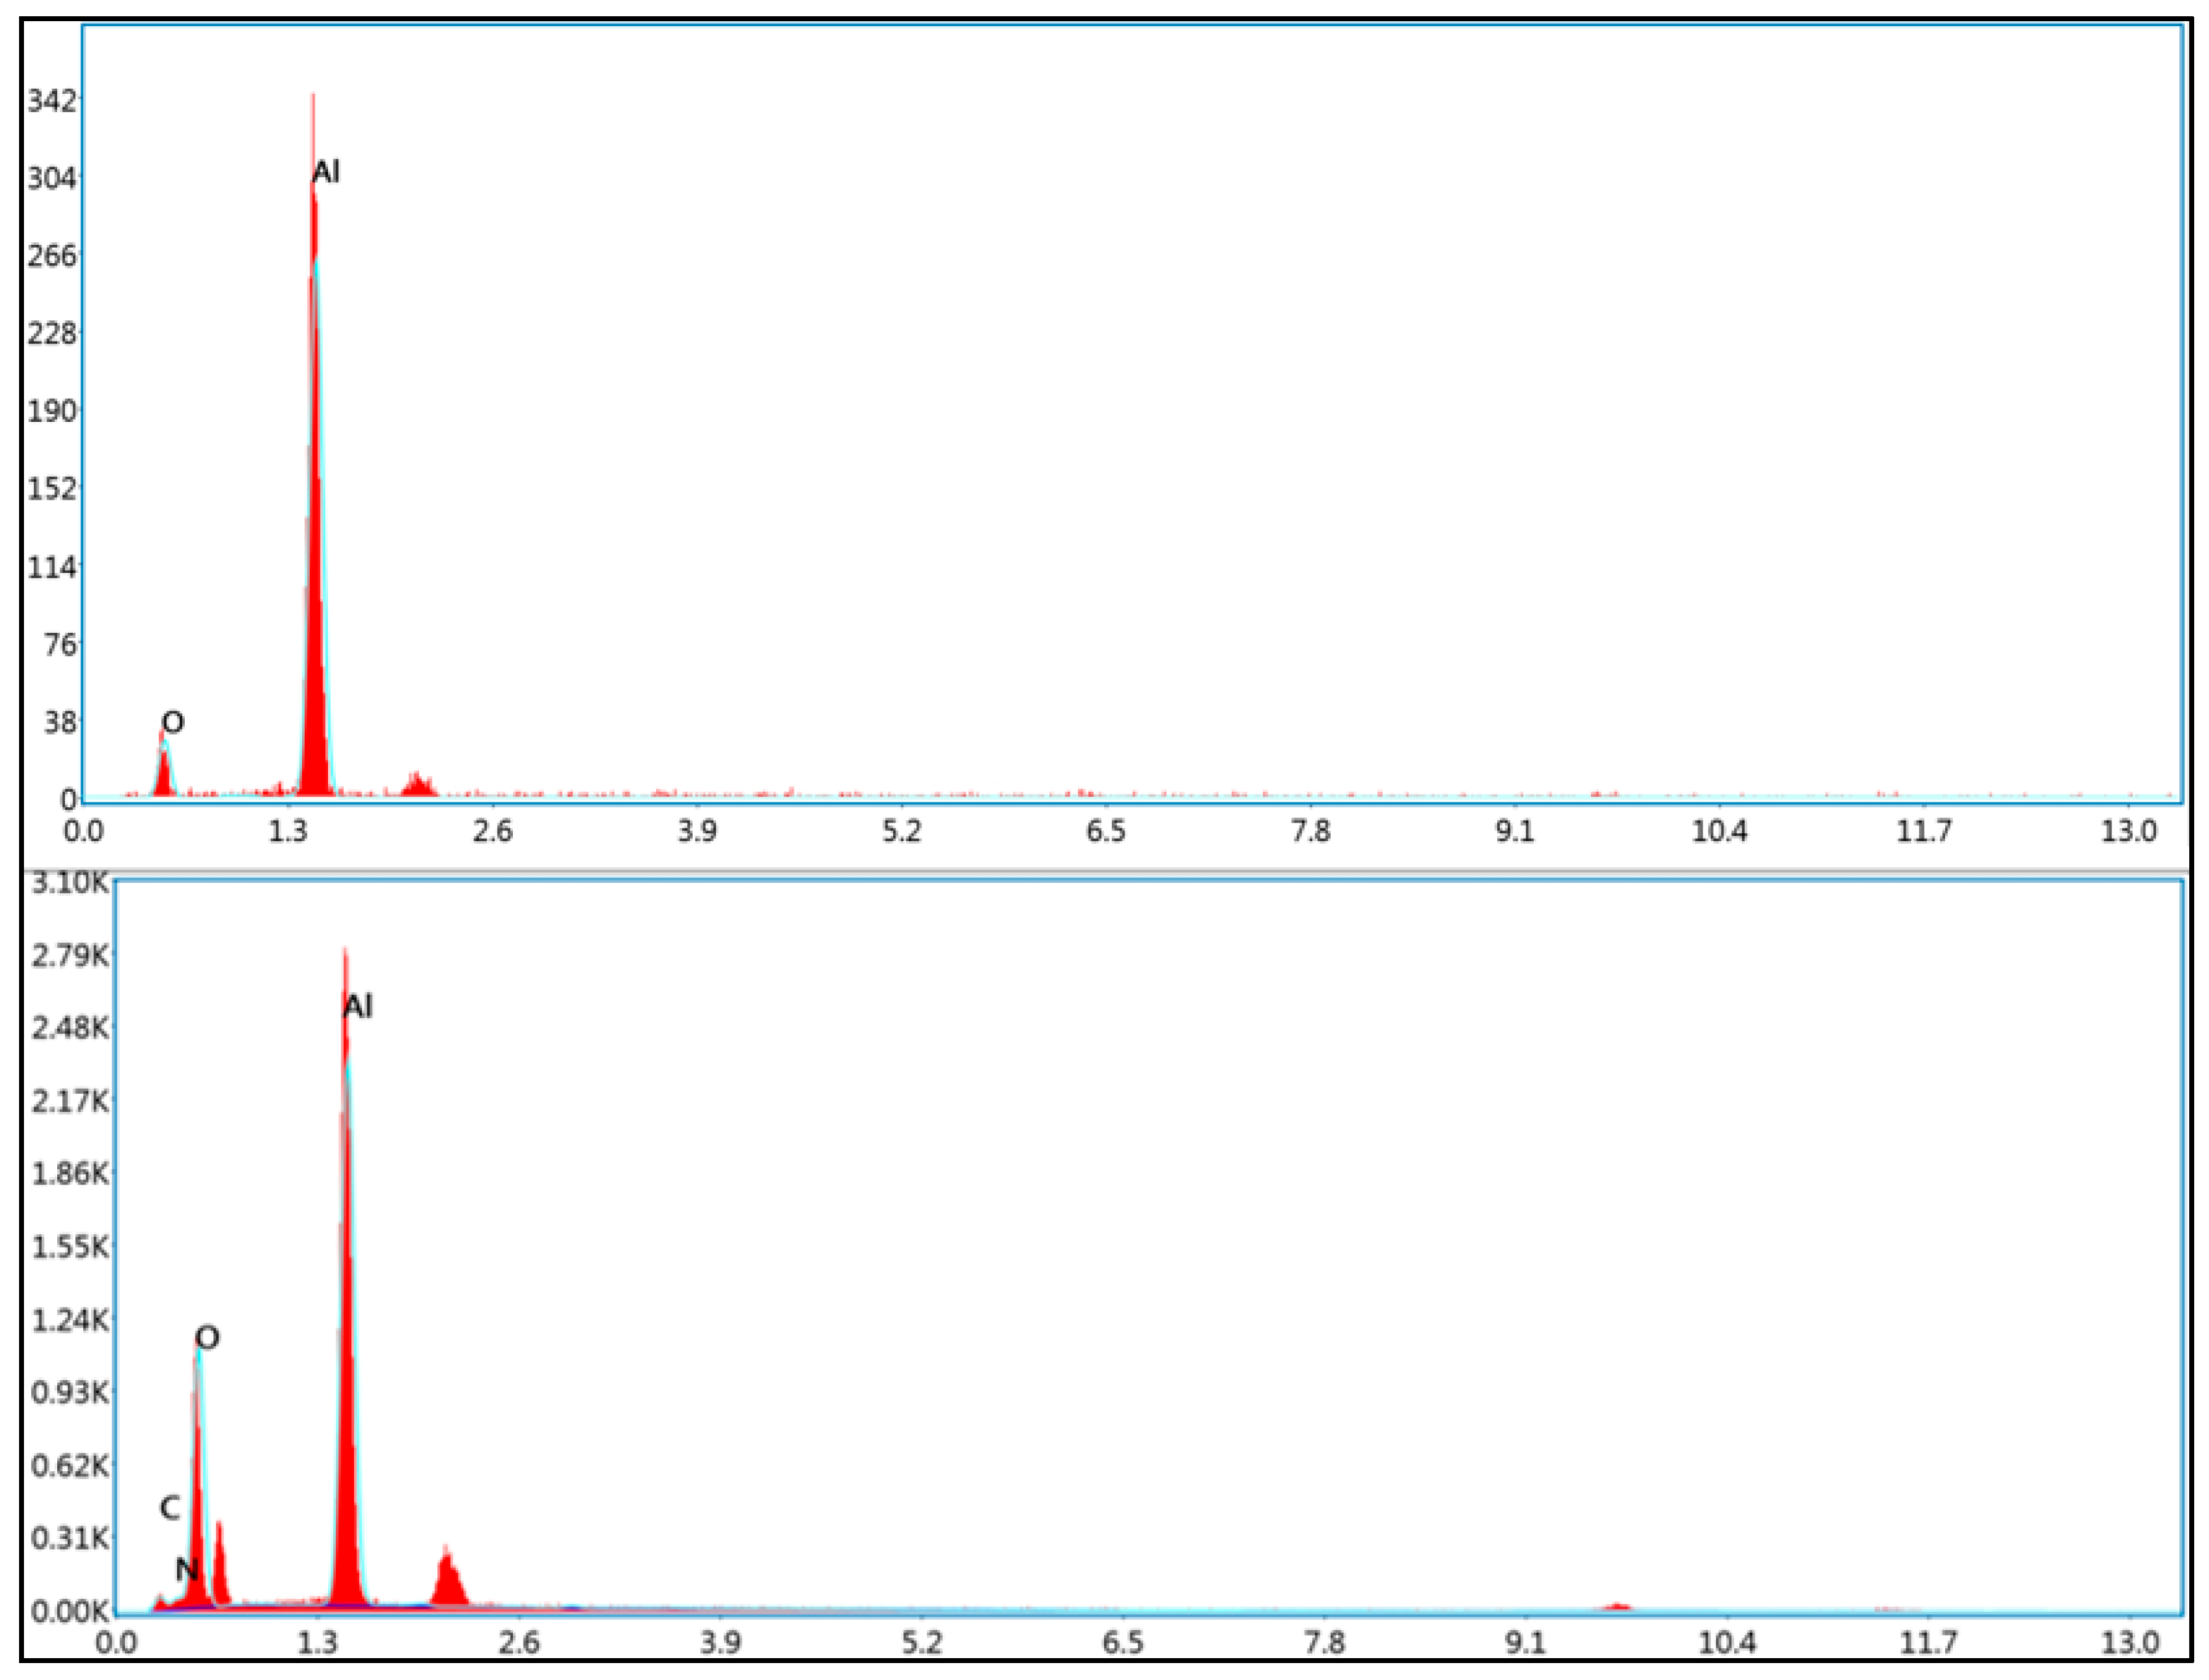2209x1680 pixels.
Task: Click the 38 y-axis tick in top chart
Action: [x=60, y=722]
